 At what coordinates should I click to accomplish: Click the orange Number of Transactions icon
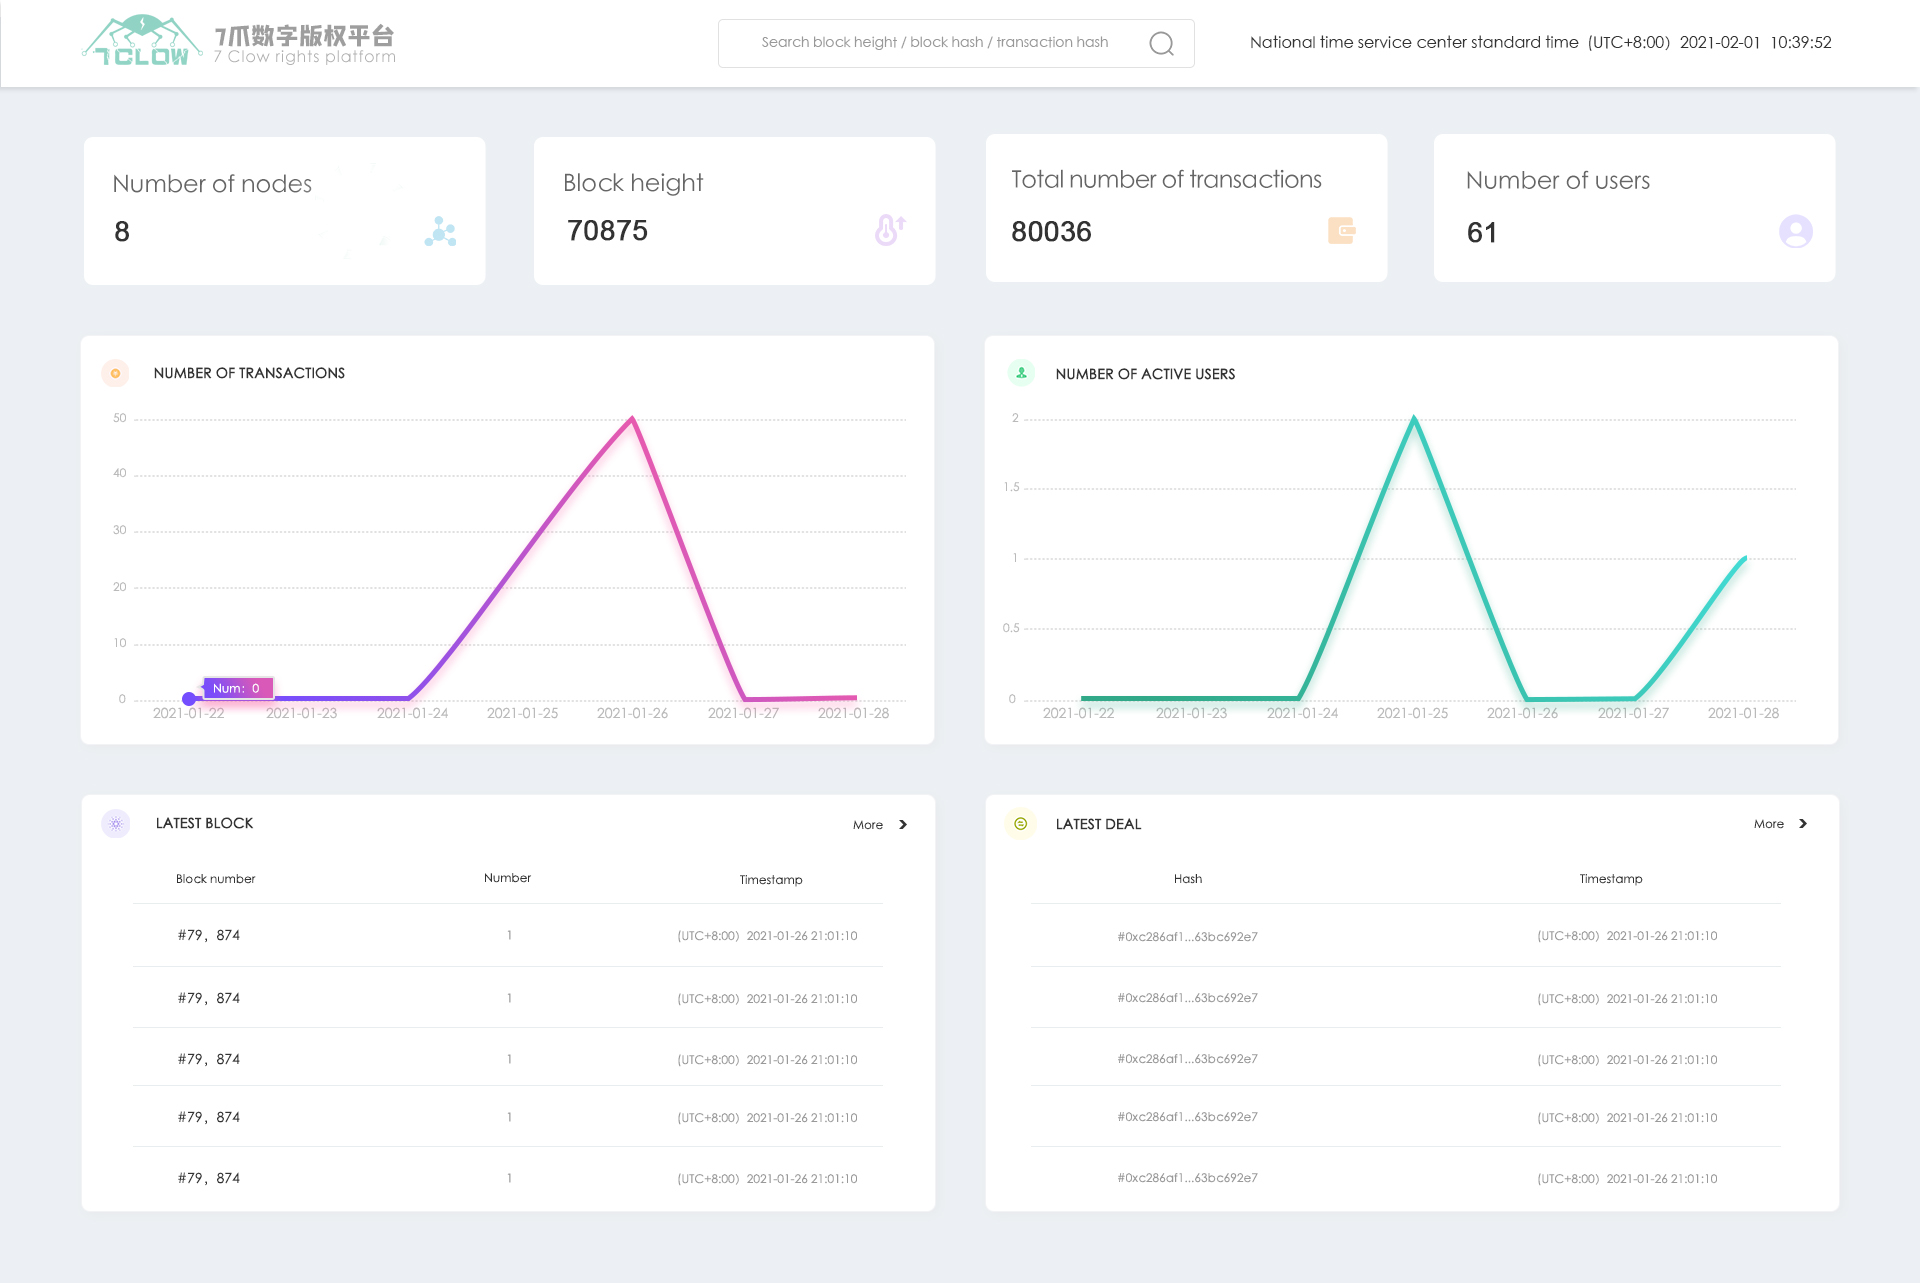pos(116,373)
